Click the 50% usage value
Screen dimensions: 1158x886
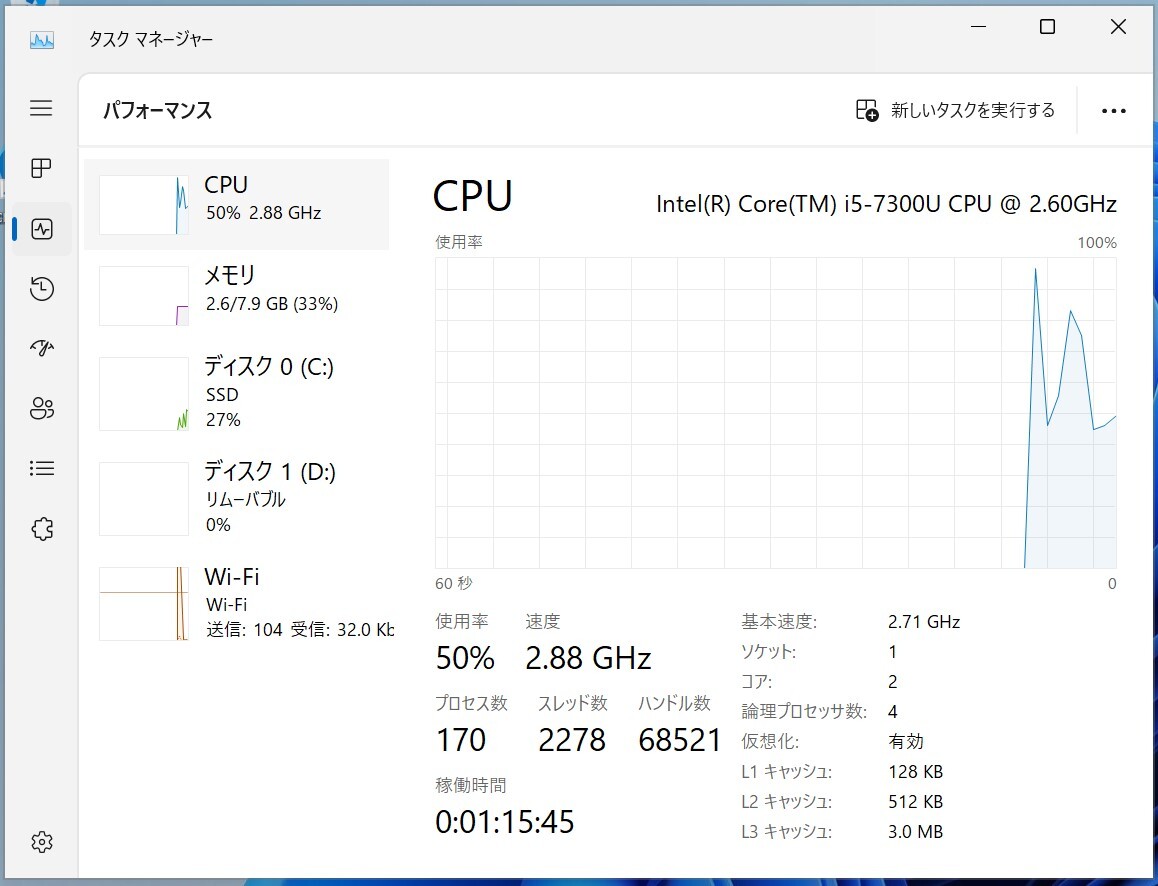[465, 658]
